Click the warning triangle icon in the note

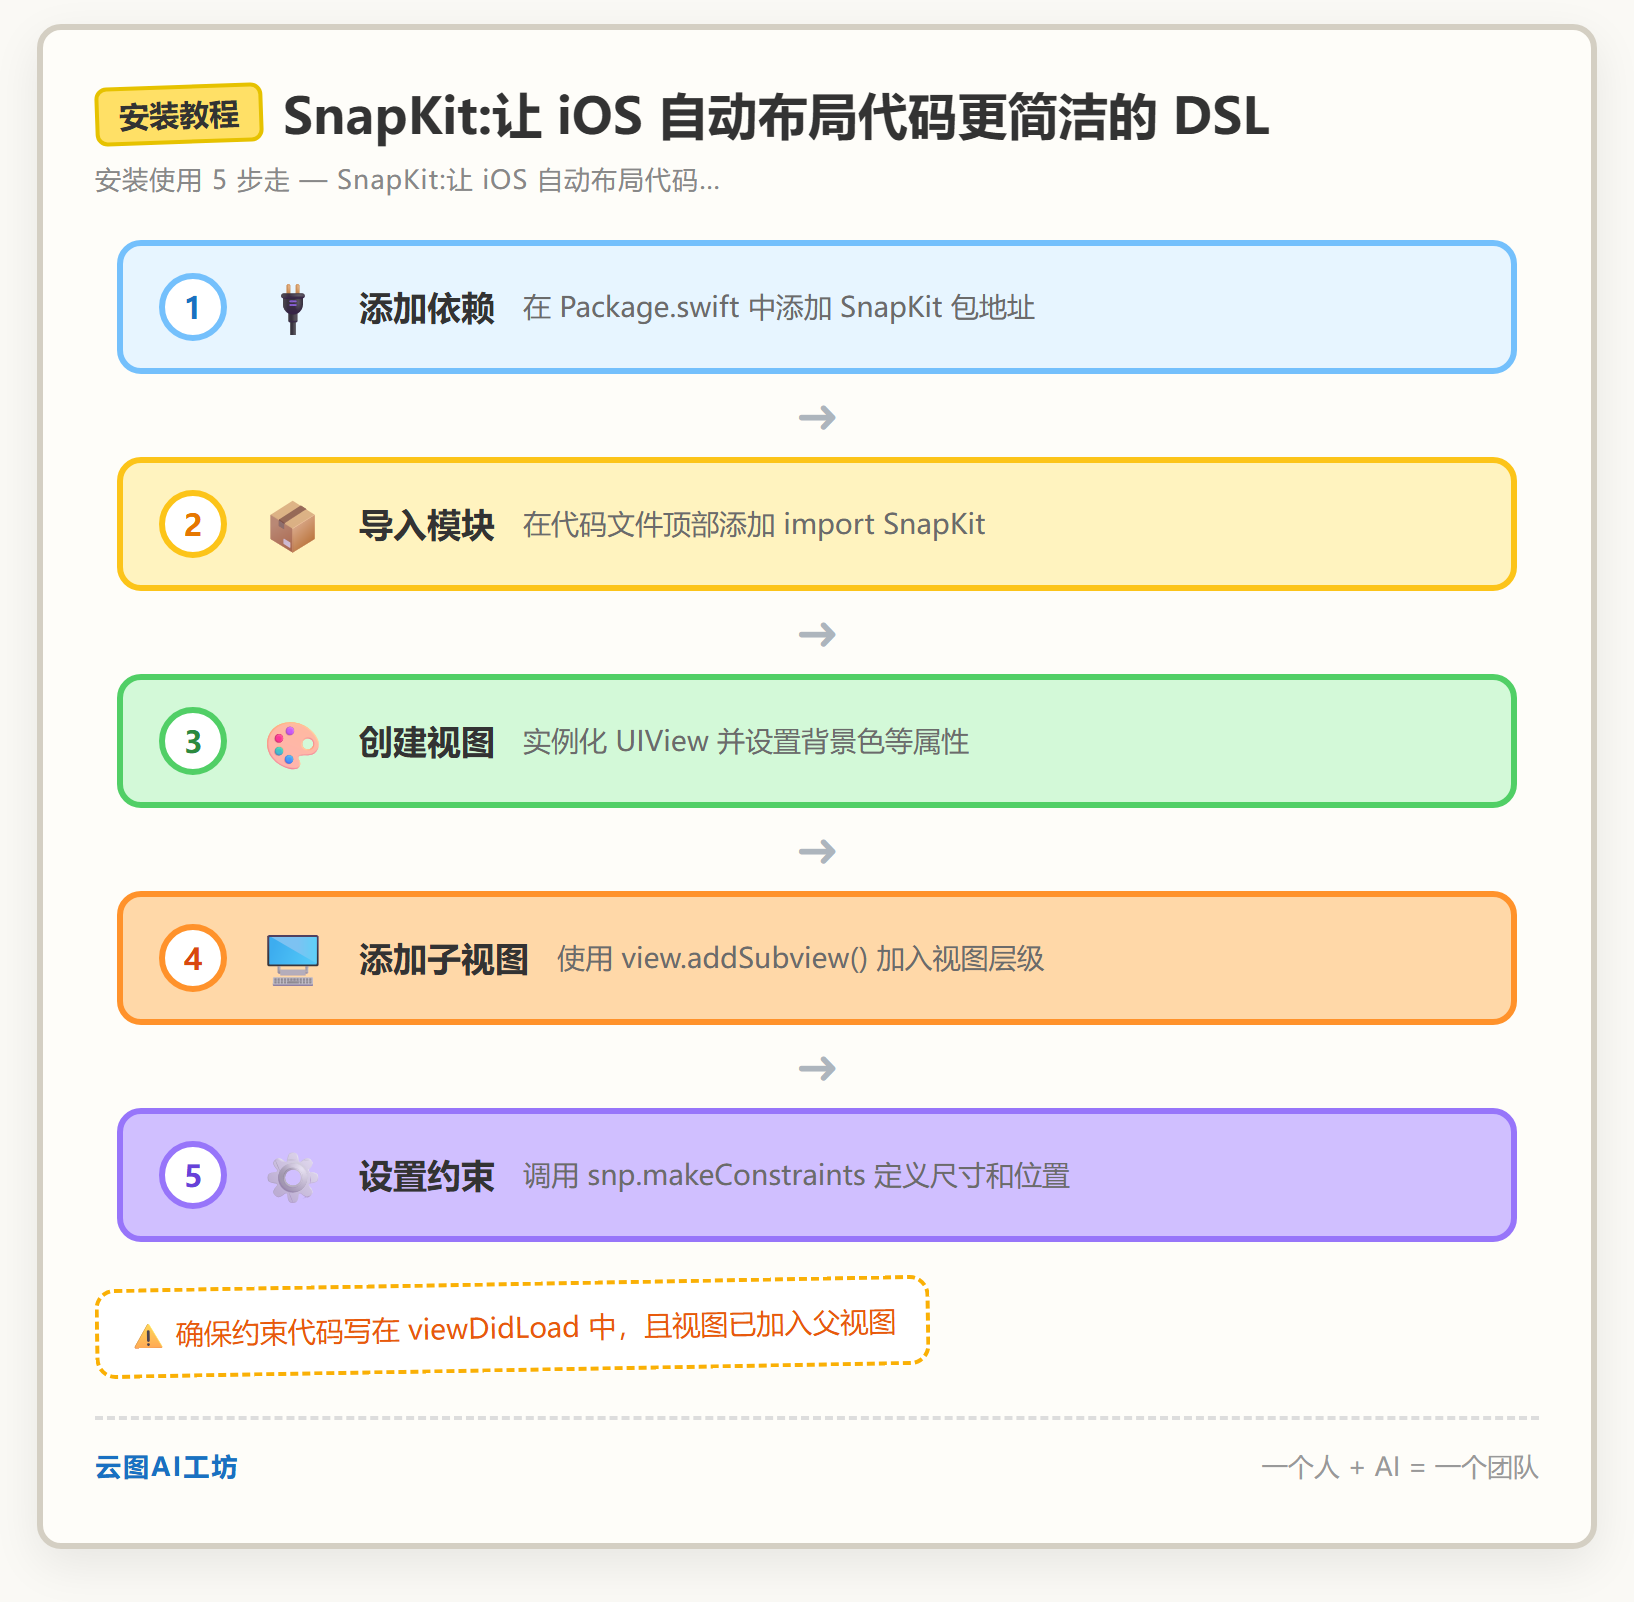pyautogui.click(x=148, y=1336)
